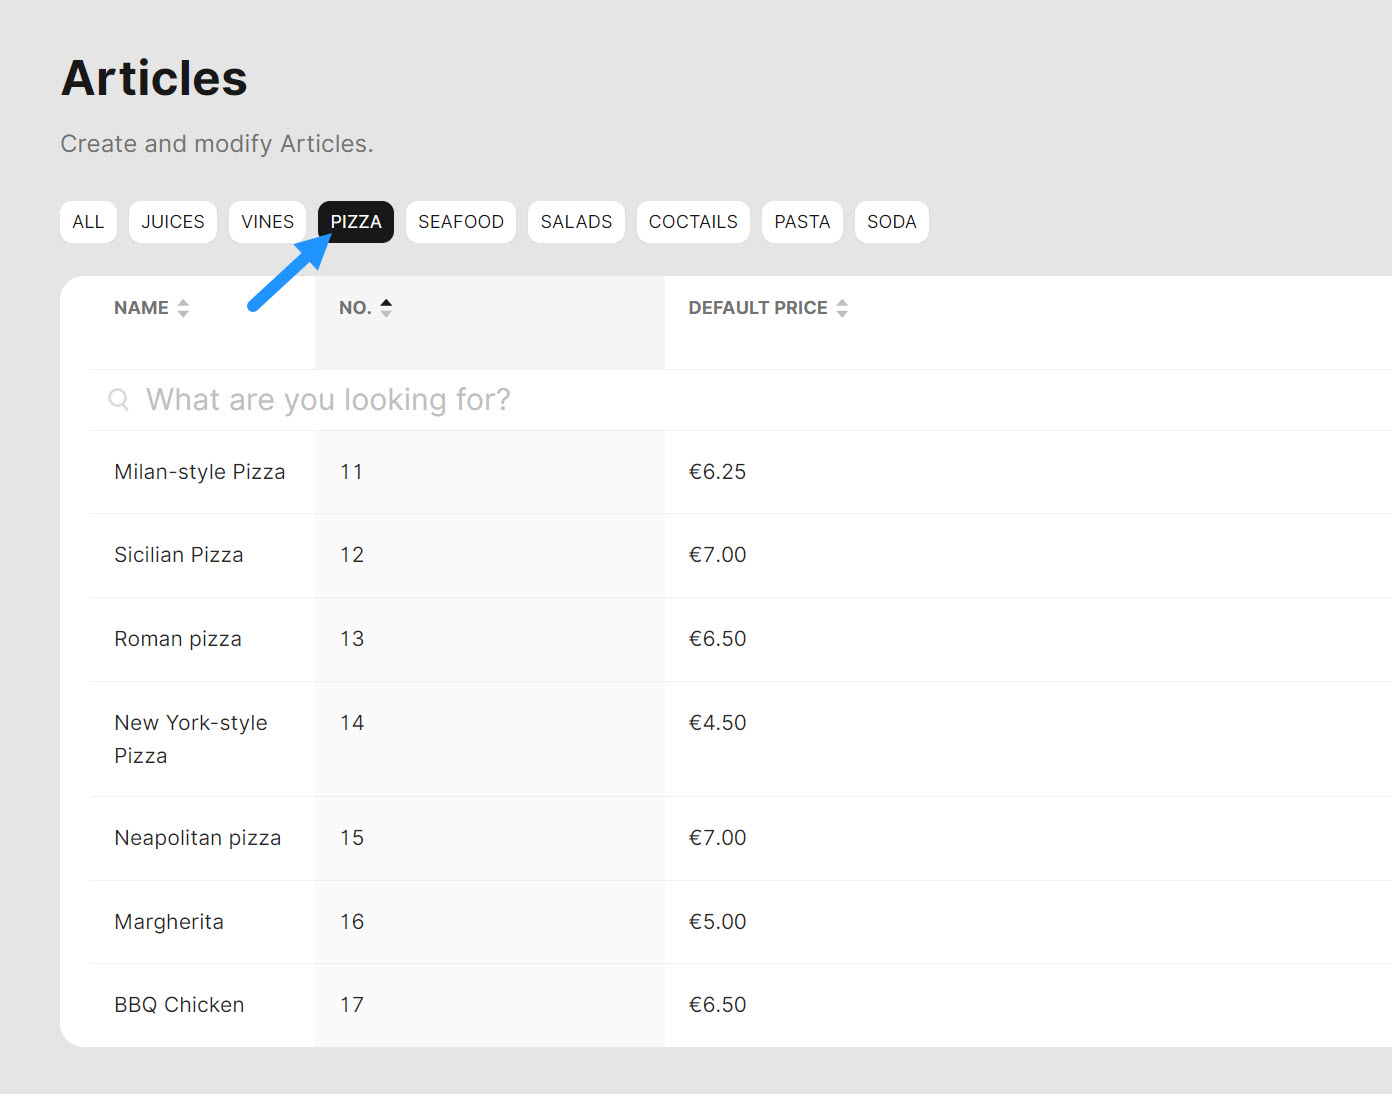Image resolution: width=1392 pixels, height=1094 pixels.
Task: Select the Sicilian Pizza row
Action: click(x=179, y=555)
